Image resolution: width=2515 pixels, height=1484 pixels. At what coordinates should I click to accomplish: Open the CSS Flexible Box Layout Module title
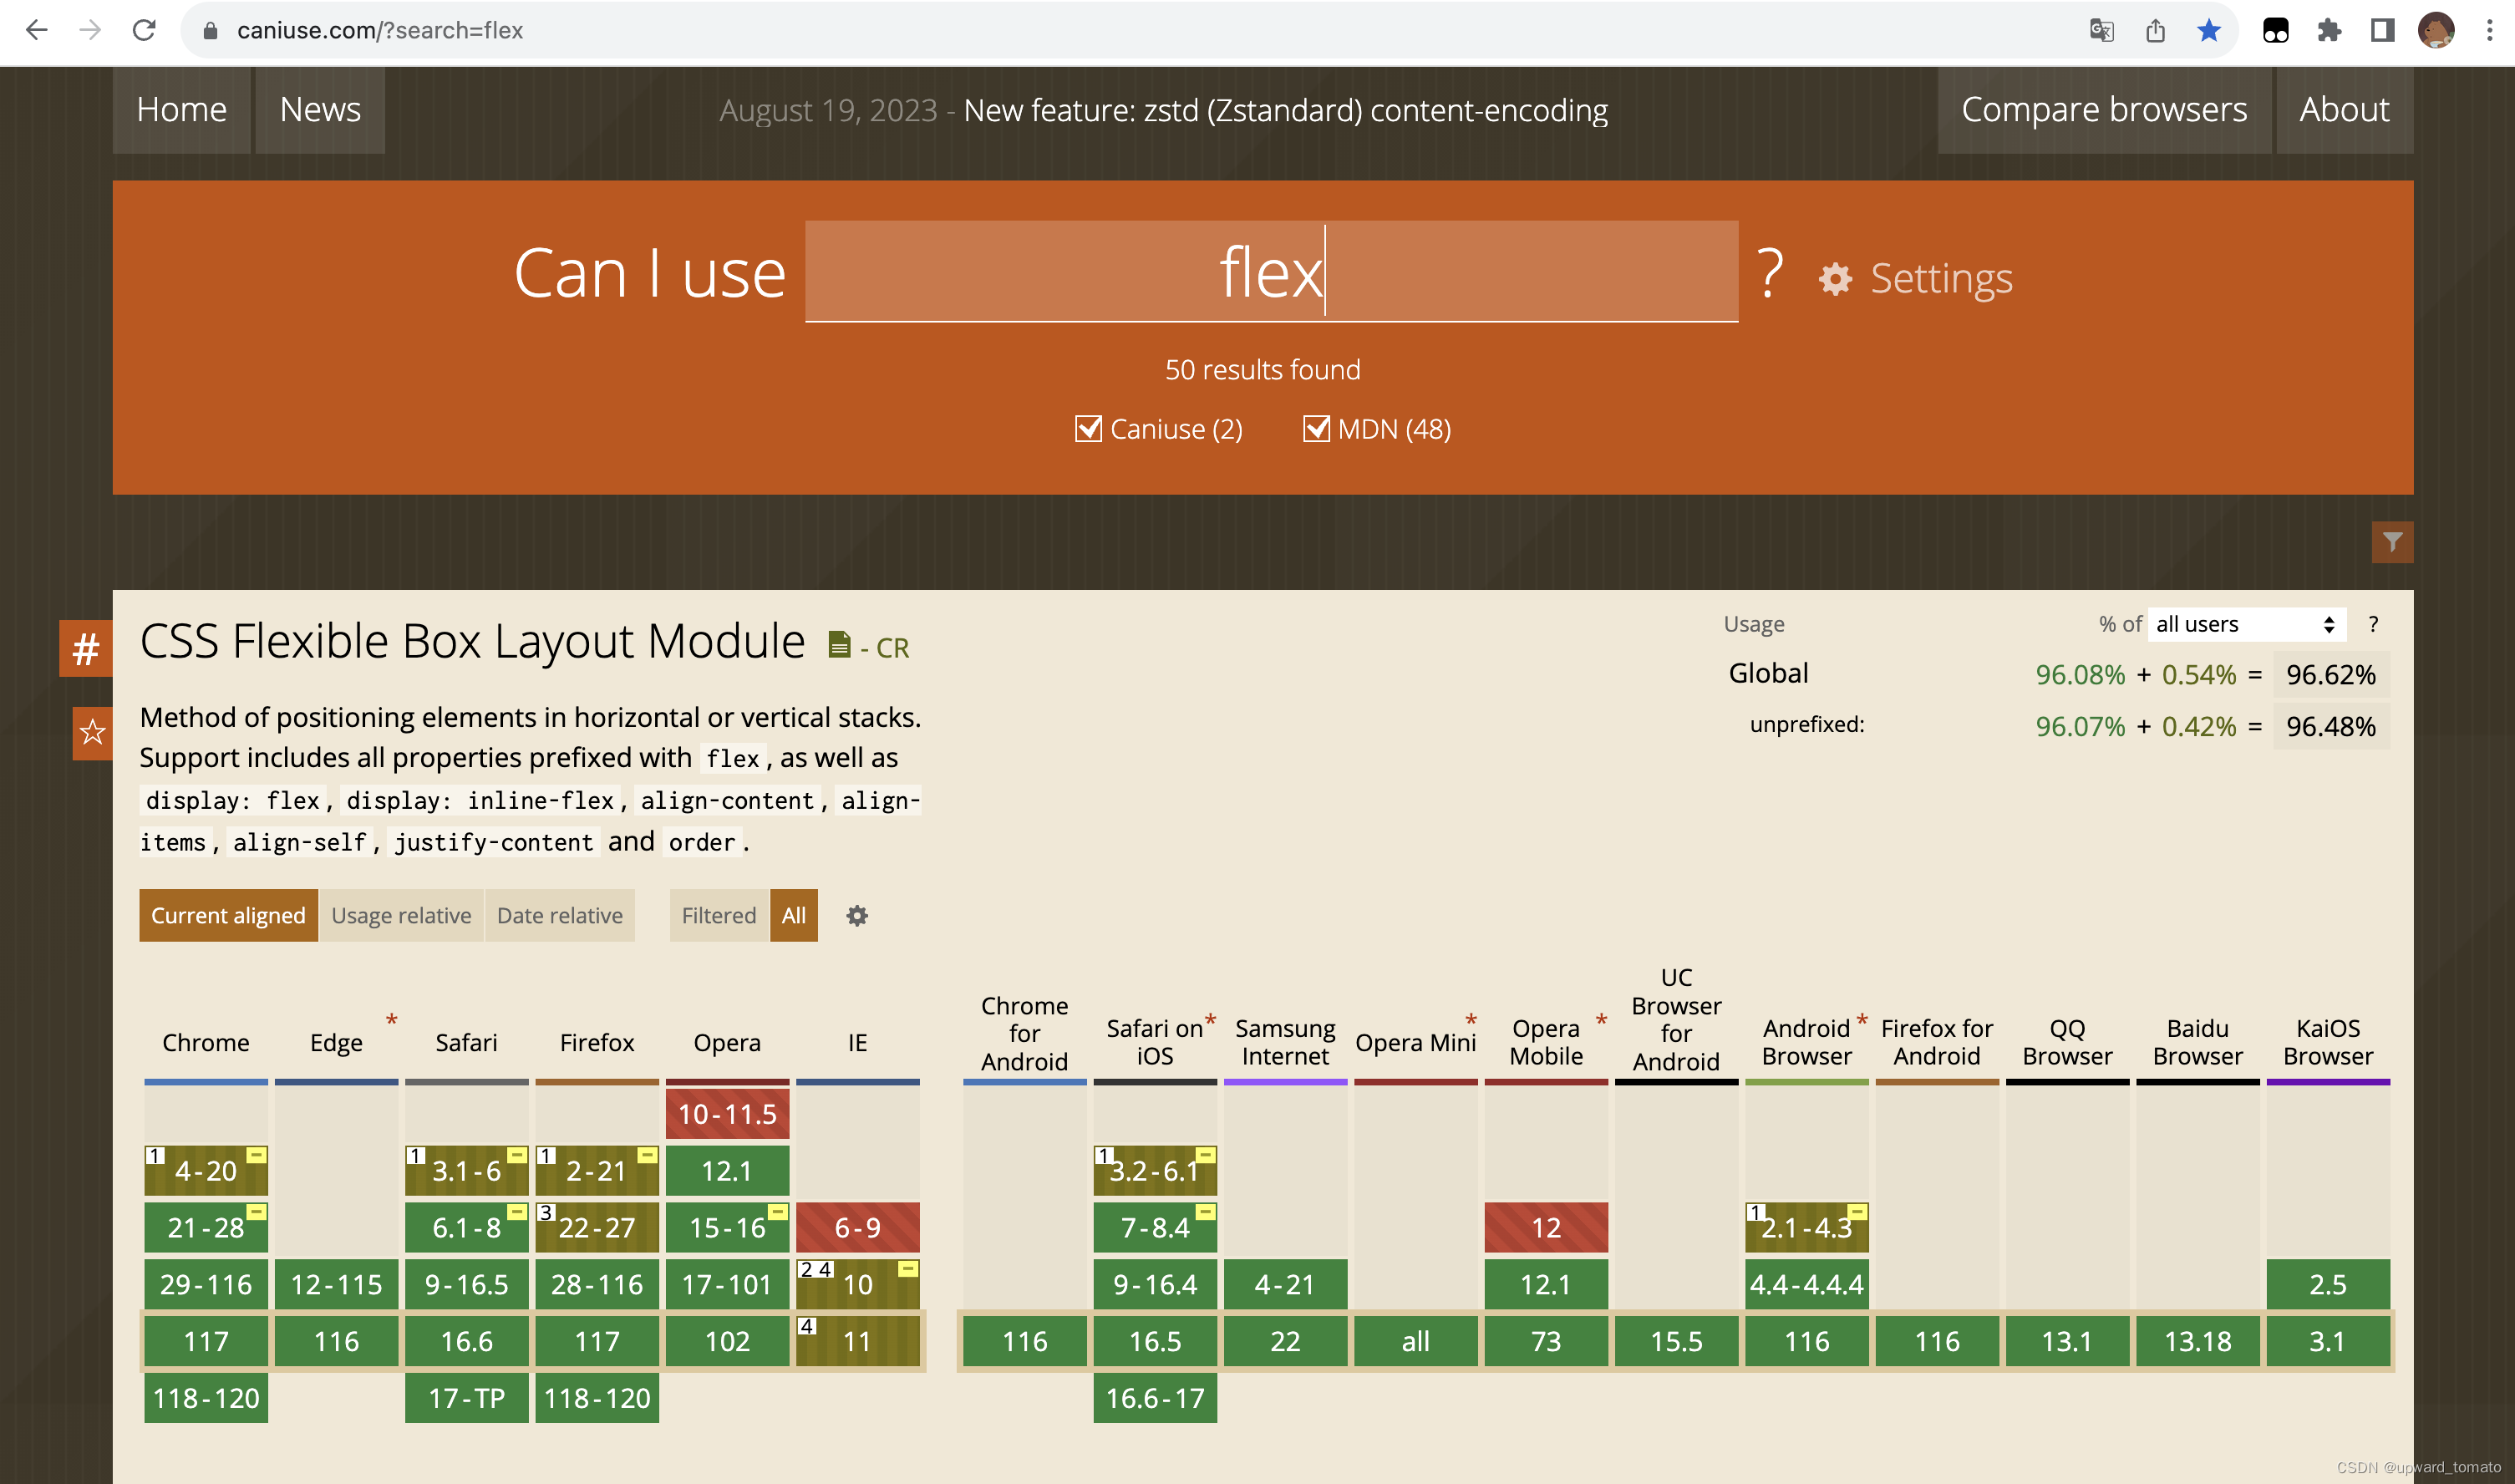pos(472,641)
